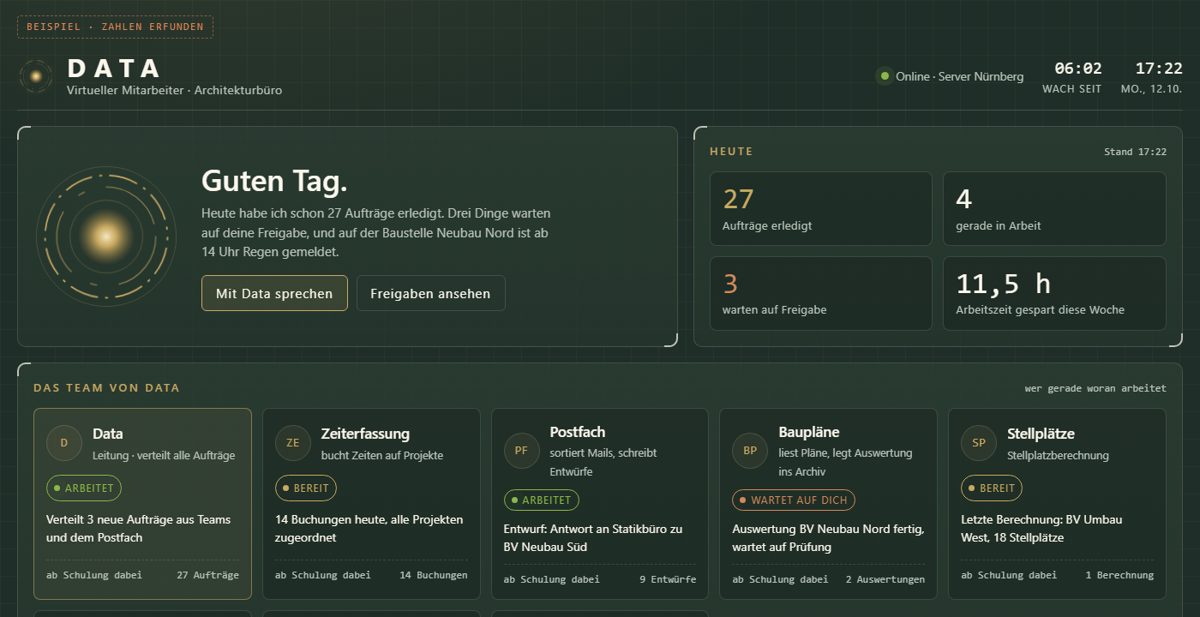Open the Zeiterfassung card title
The image size is (1200, 617).
coord(365,434)
